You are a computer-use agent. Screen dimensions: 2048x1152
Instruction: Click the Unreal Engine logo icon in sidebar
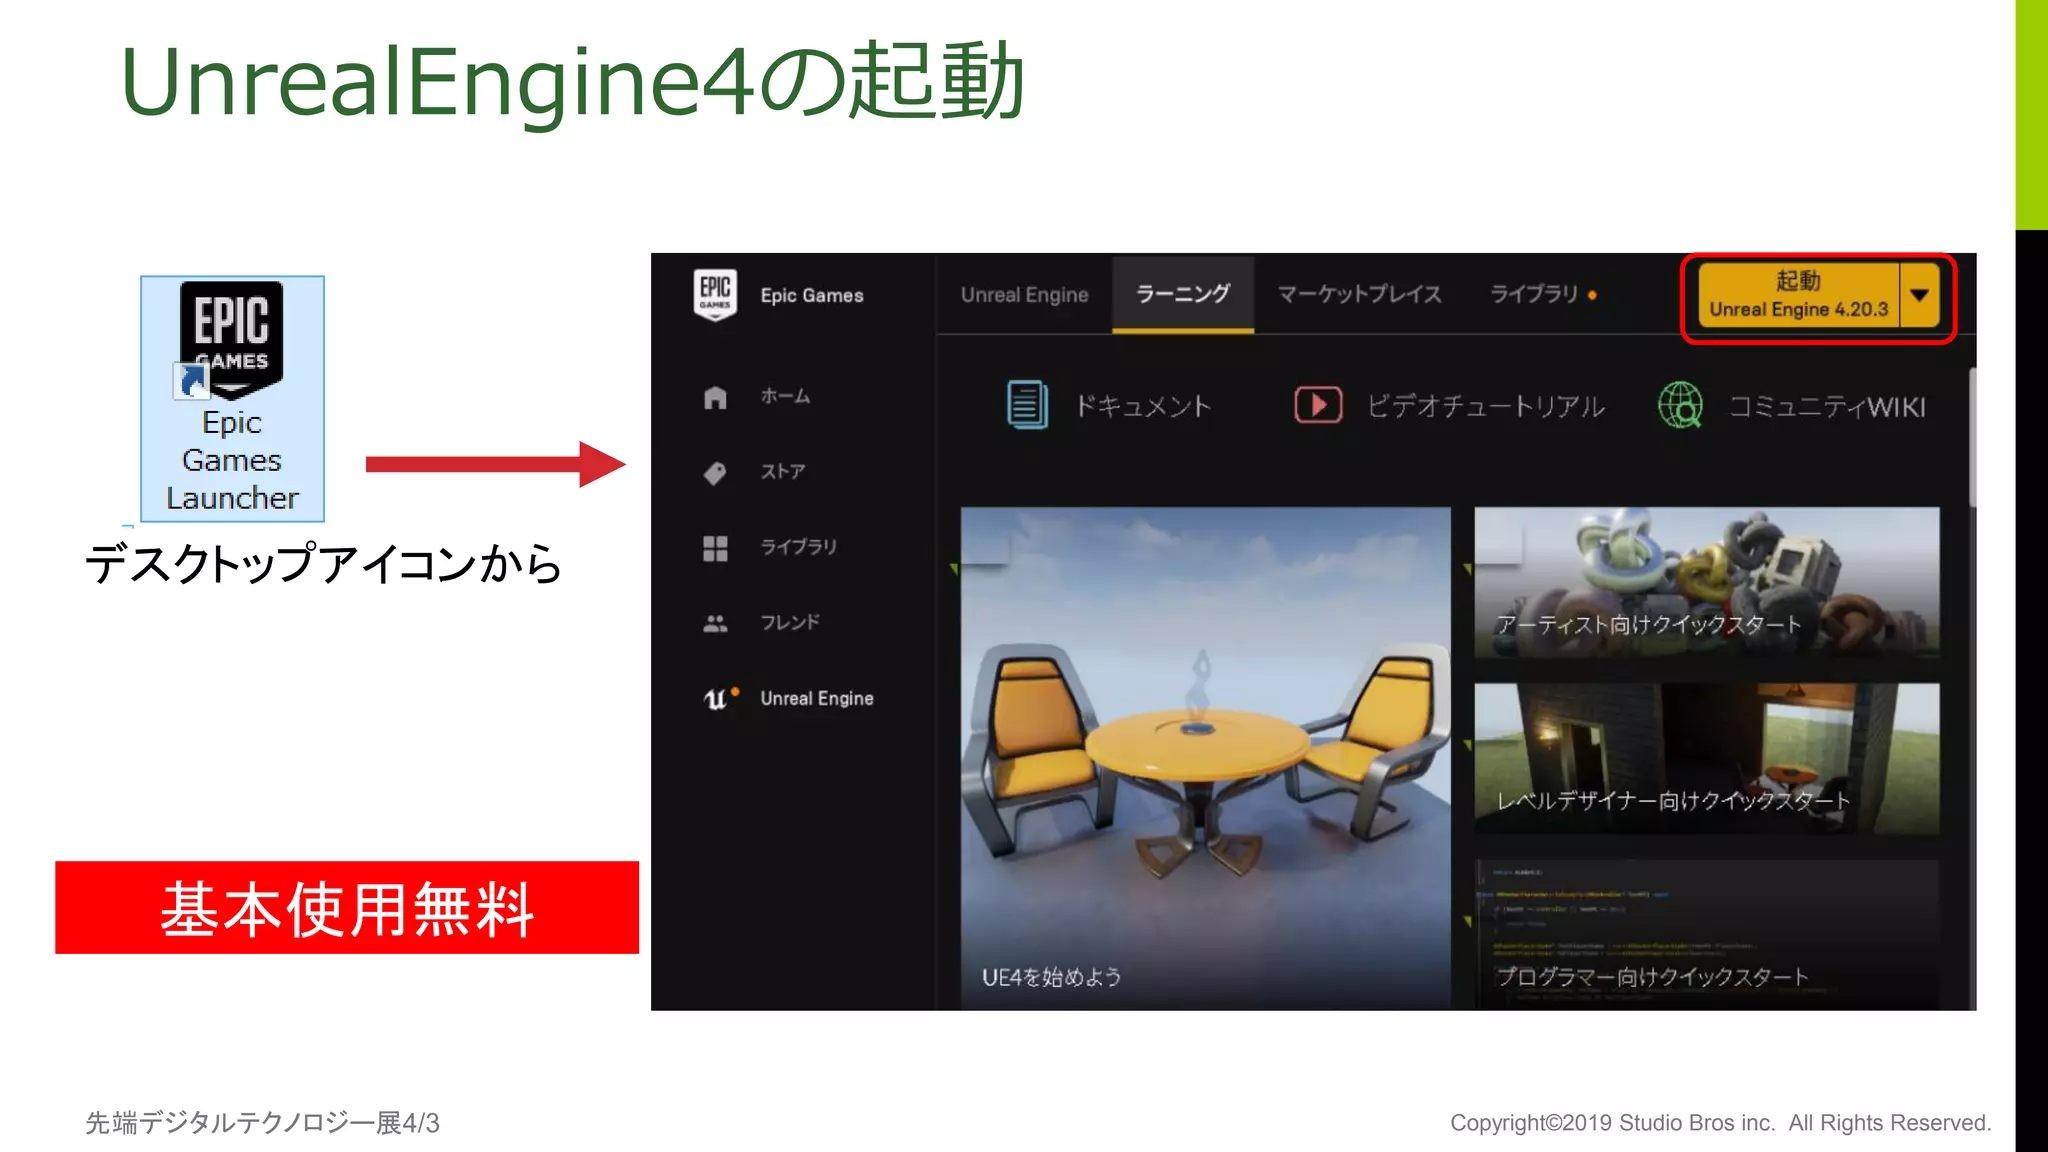point(718,698)
